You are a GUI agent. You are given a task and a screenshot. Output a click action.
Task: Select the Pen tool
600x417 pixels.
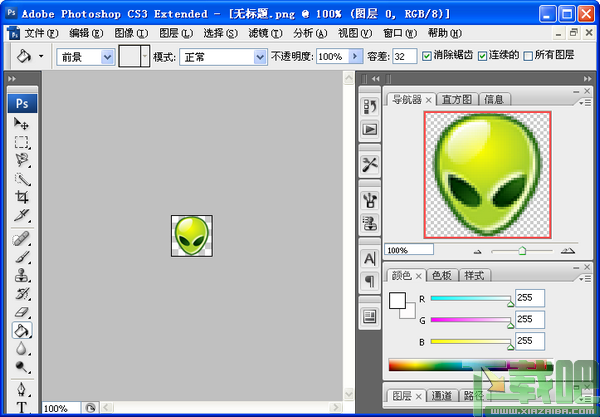point(21,389)
